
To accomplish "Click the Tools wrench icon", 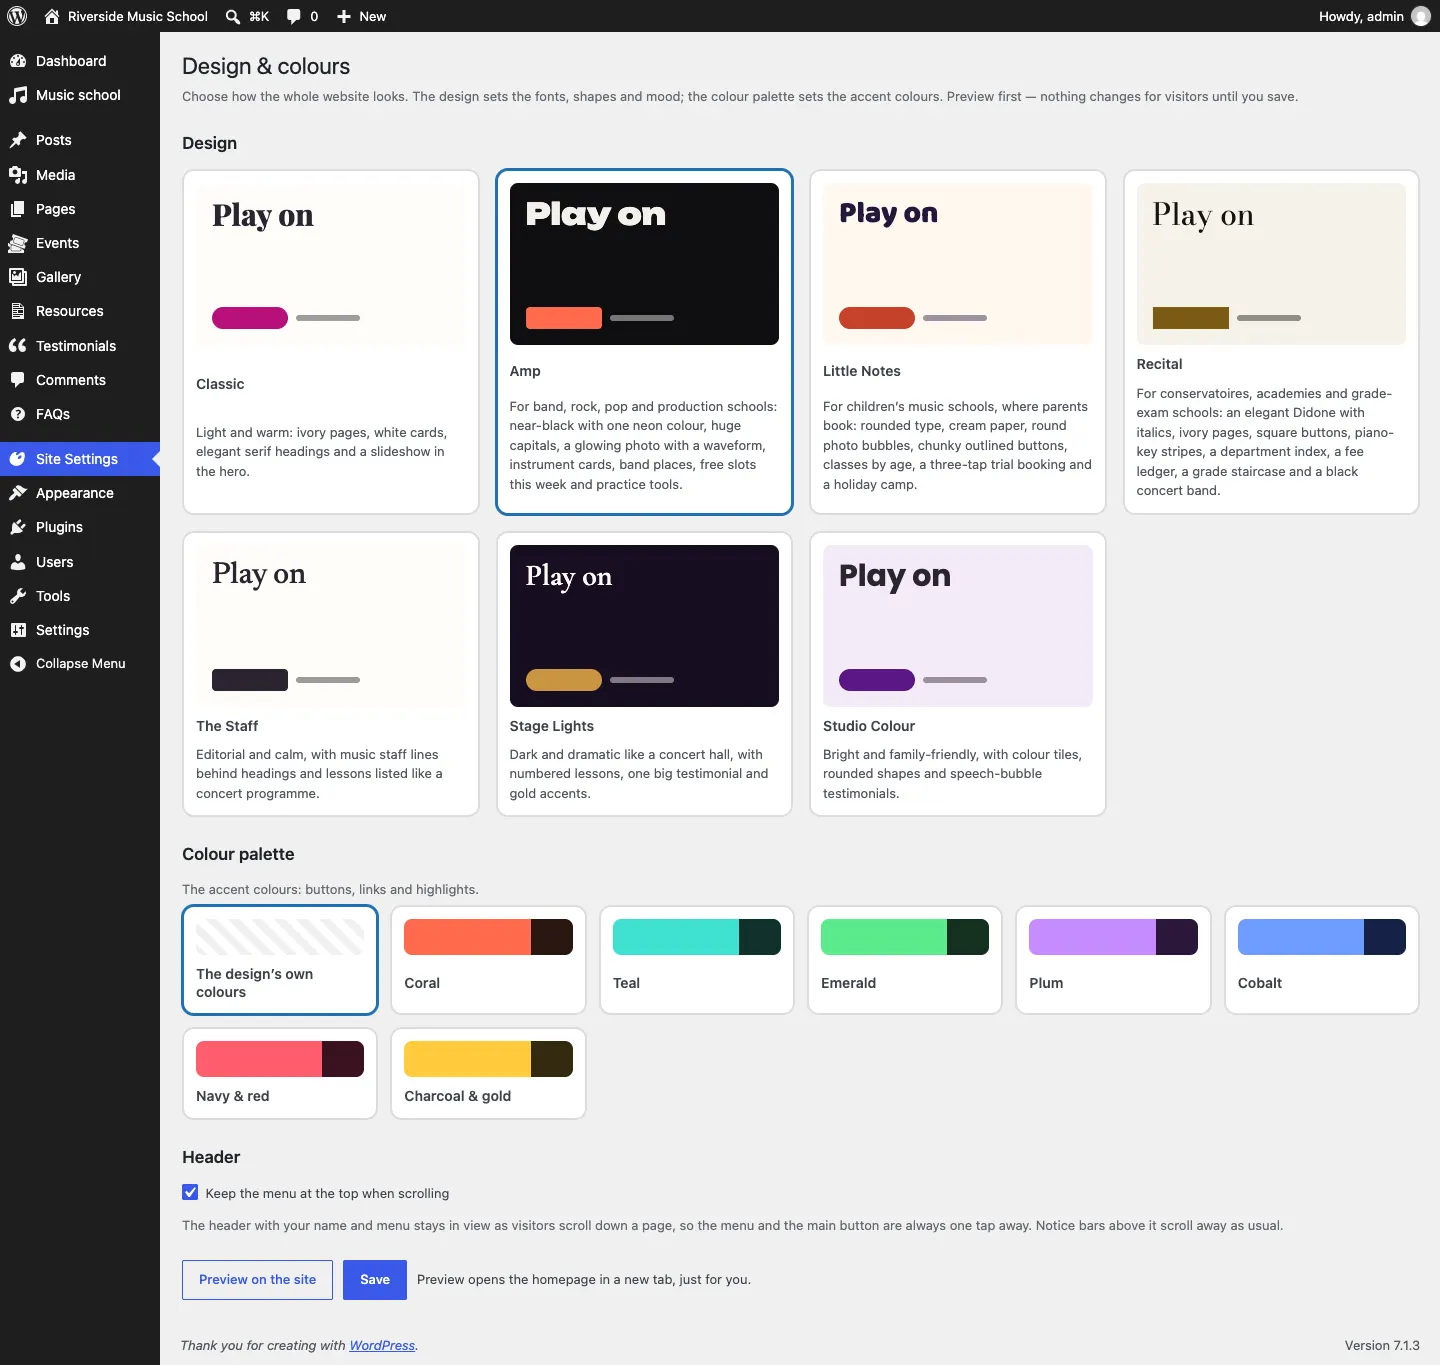I will coord(18,596).
